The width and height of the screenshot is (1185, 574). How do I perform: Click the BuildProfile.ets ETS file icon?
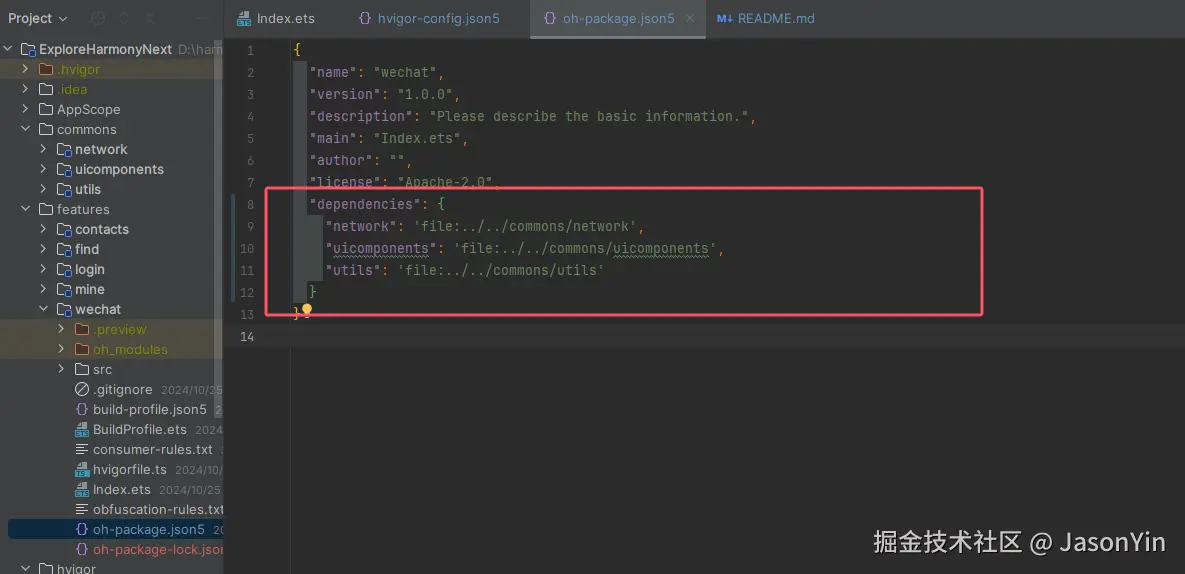82,430
